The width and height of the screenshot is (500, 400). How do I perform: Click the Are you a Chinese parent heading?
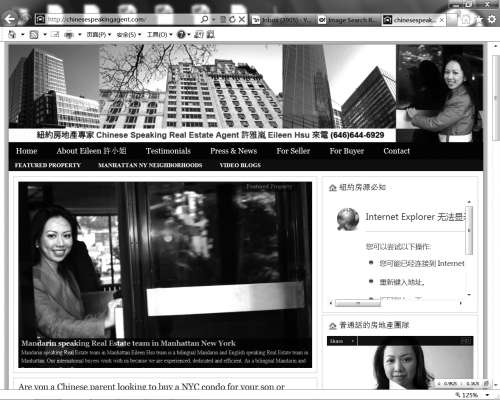(x=152, y=387)
